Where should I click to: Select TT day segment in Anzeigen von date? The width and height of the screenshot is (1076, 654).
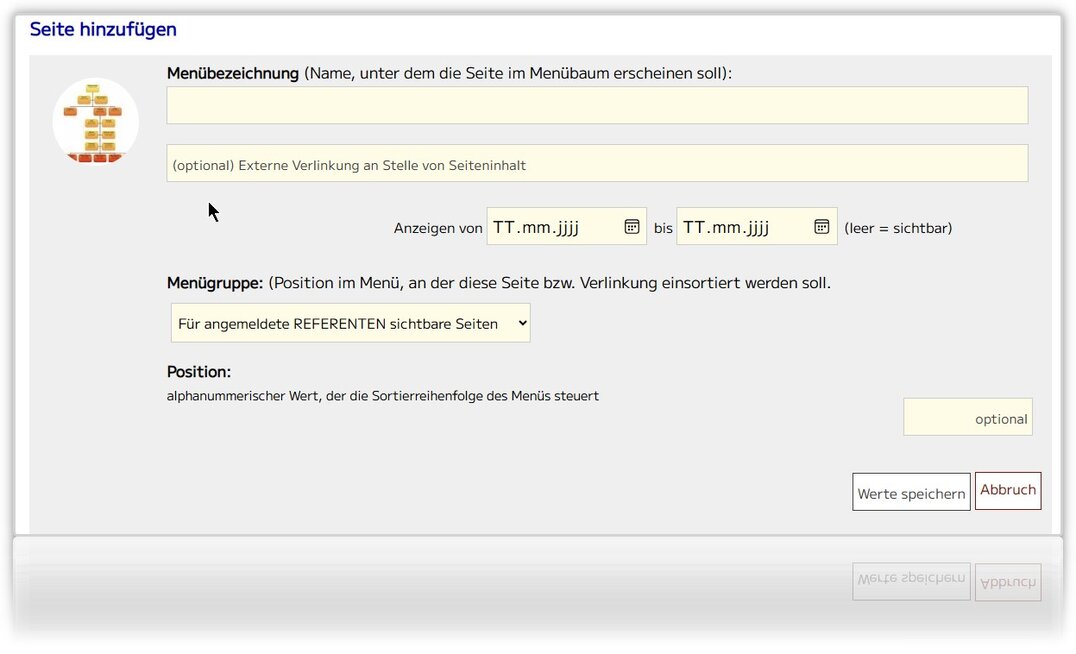[504, 227]
